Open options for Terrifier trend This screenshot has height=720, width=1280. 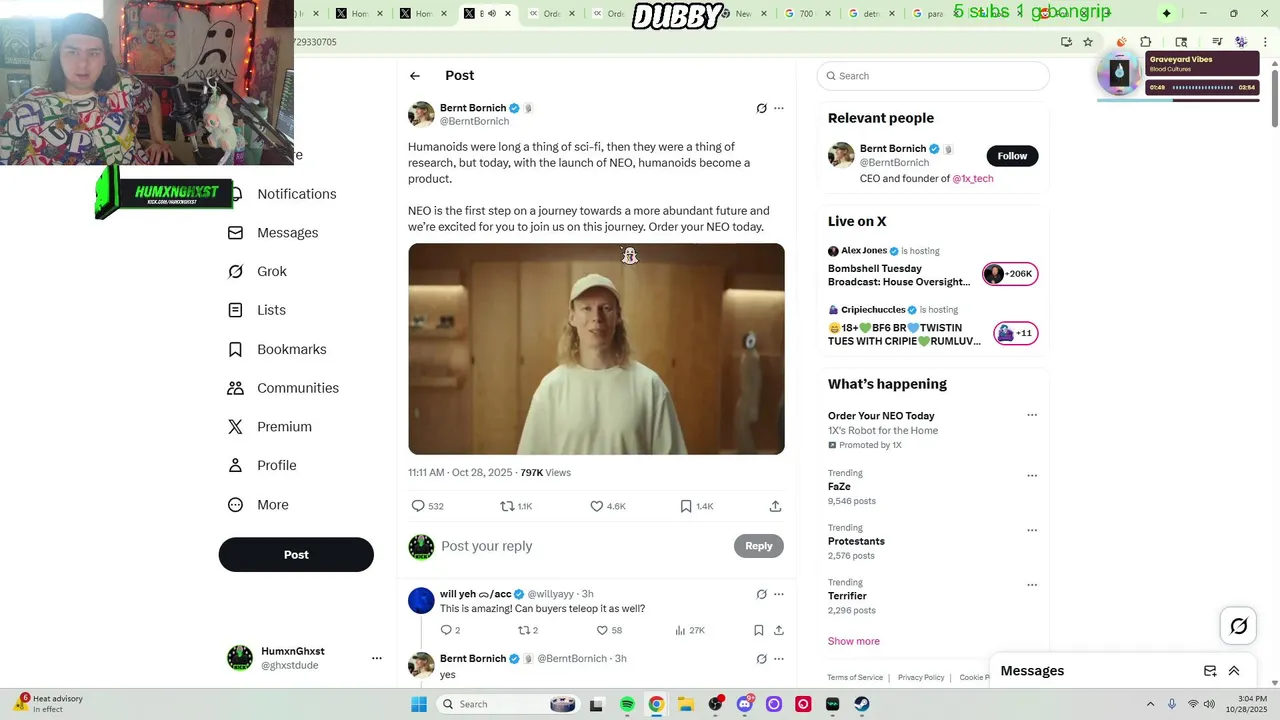[1032, 585]
